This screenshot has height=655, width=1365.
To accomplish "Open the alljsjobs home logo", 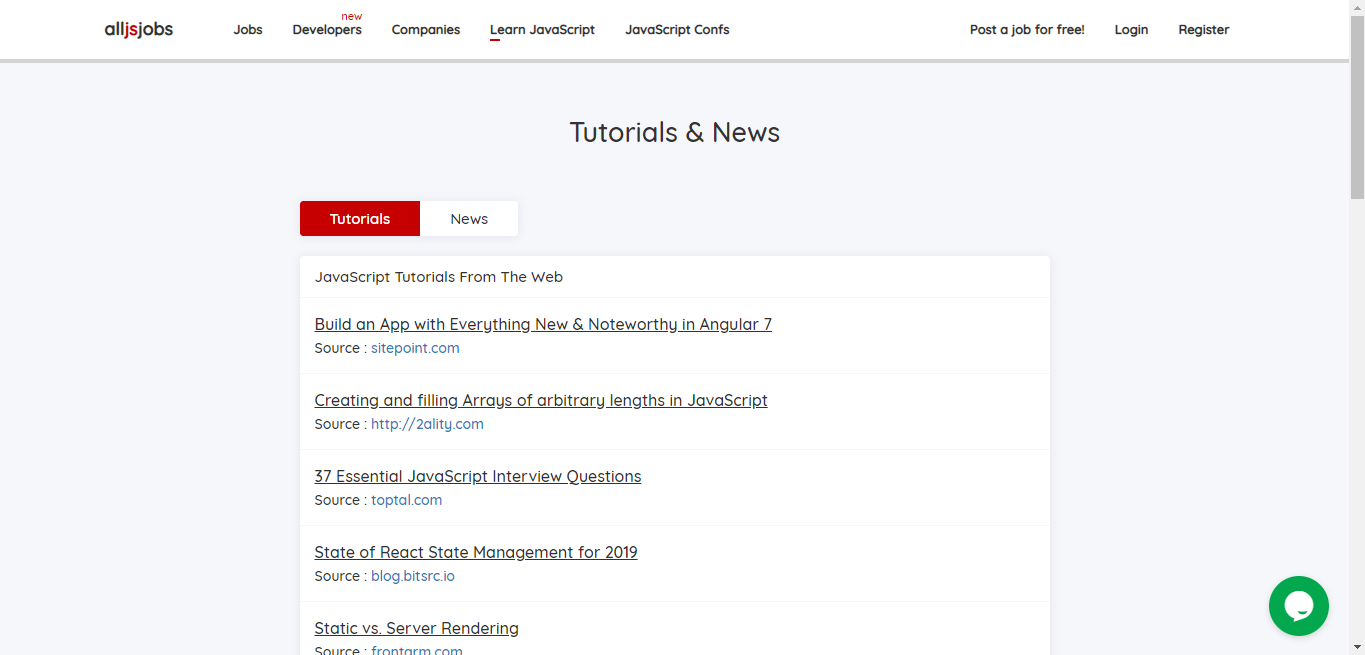I will 138,29.
